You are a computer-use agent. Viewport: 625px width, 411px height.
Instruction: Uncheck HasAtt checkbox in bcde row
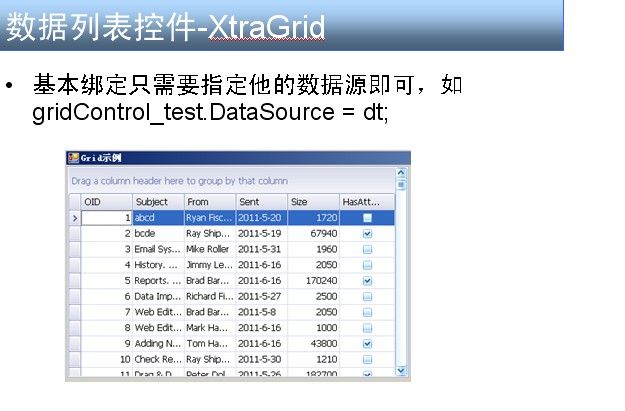368,234
